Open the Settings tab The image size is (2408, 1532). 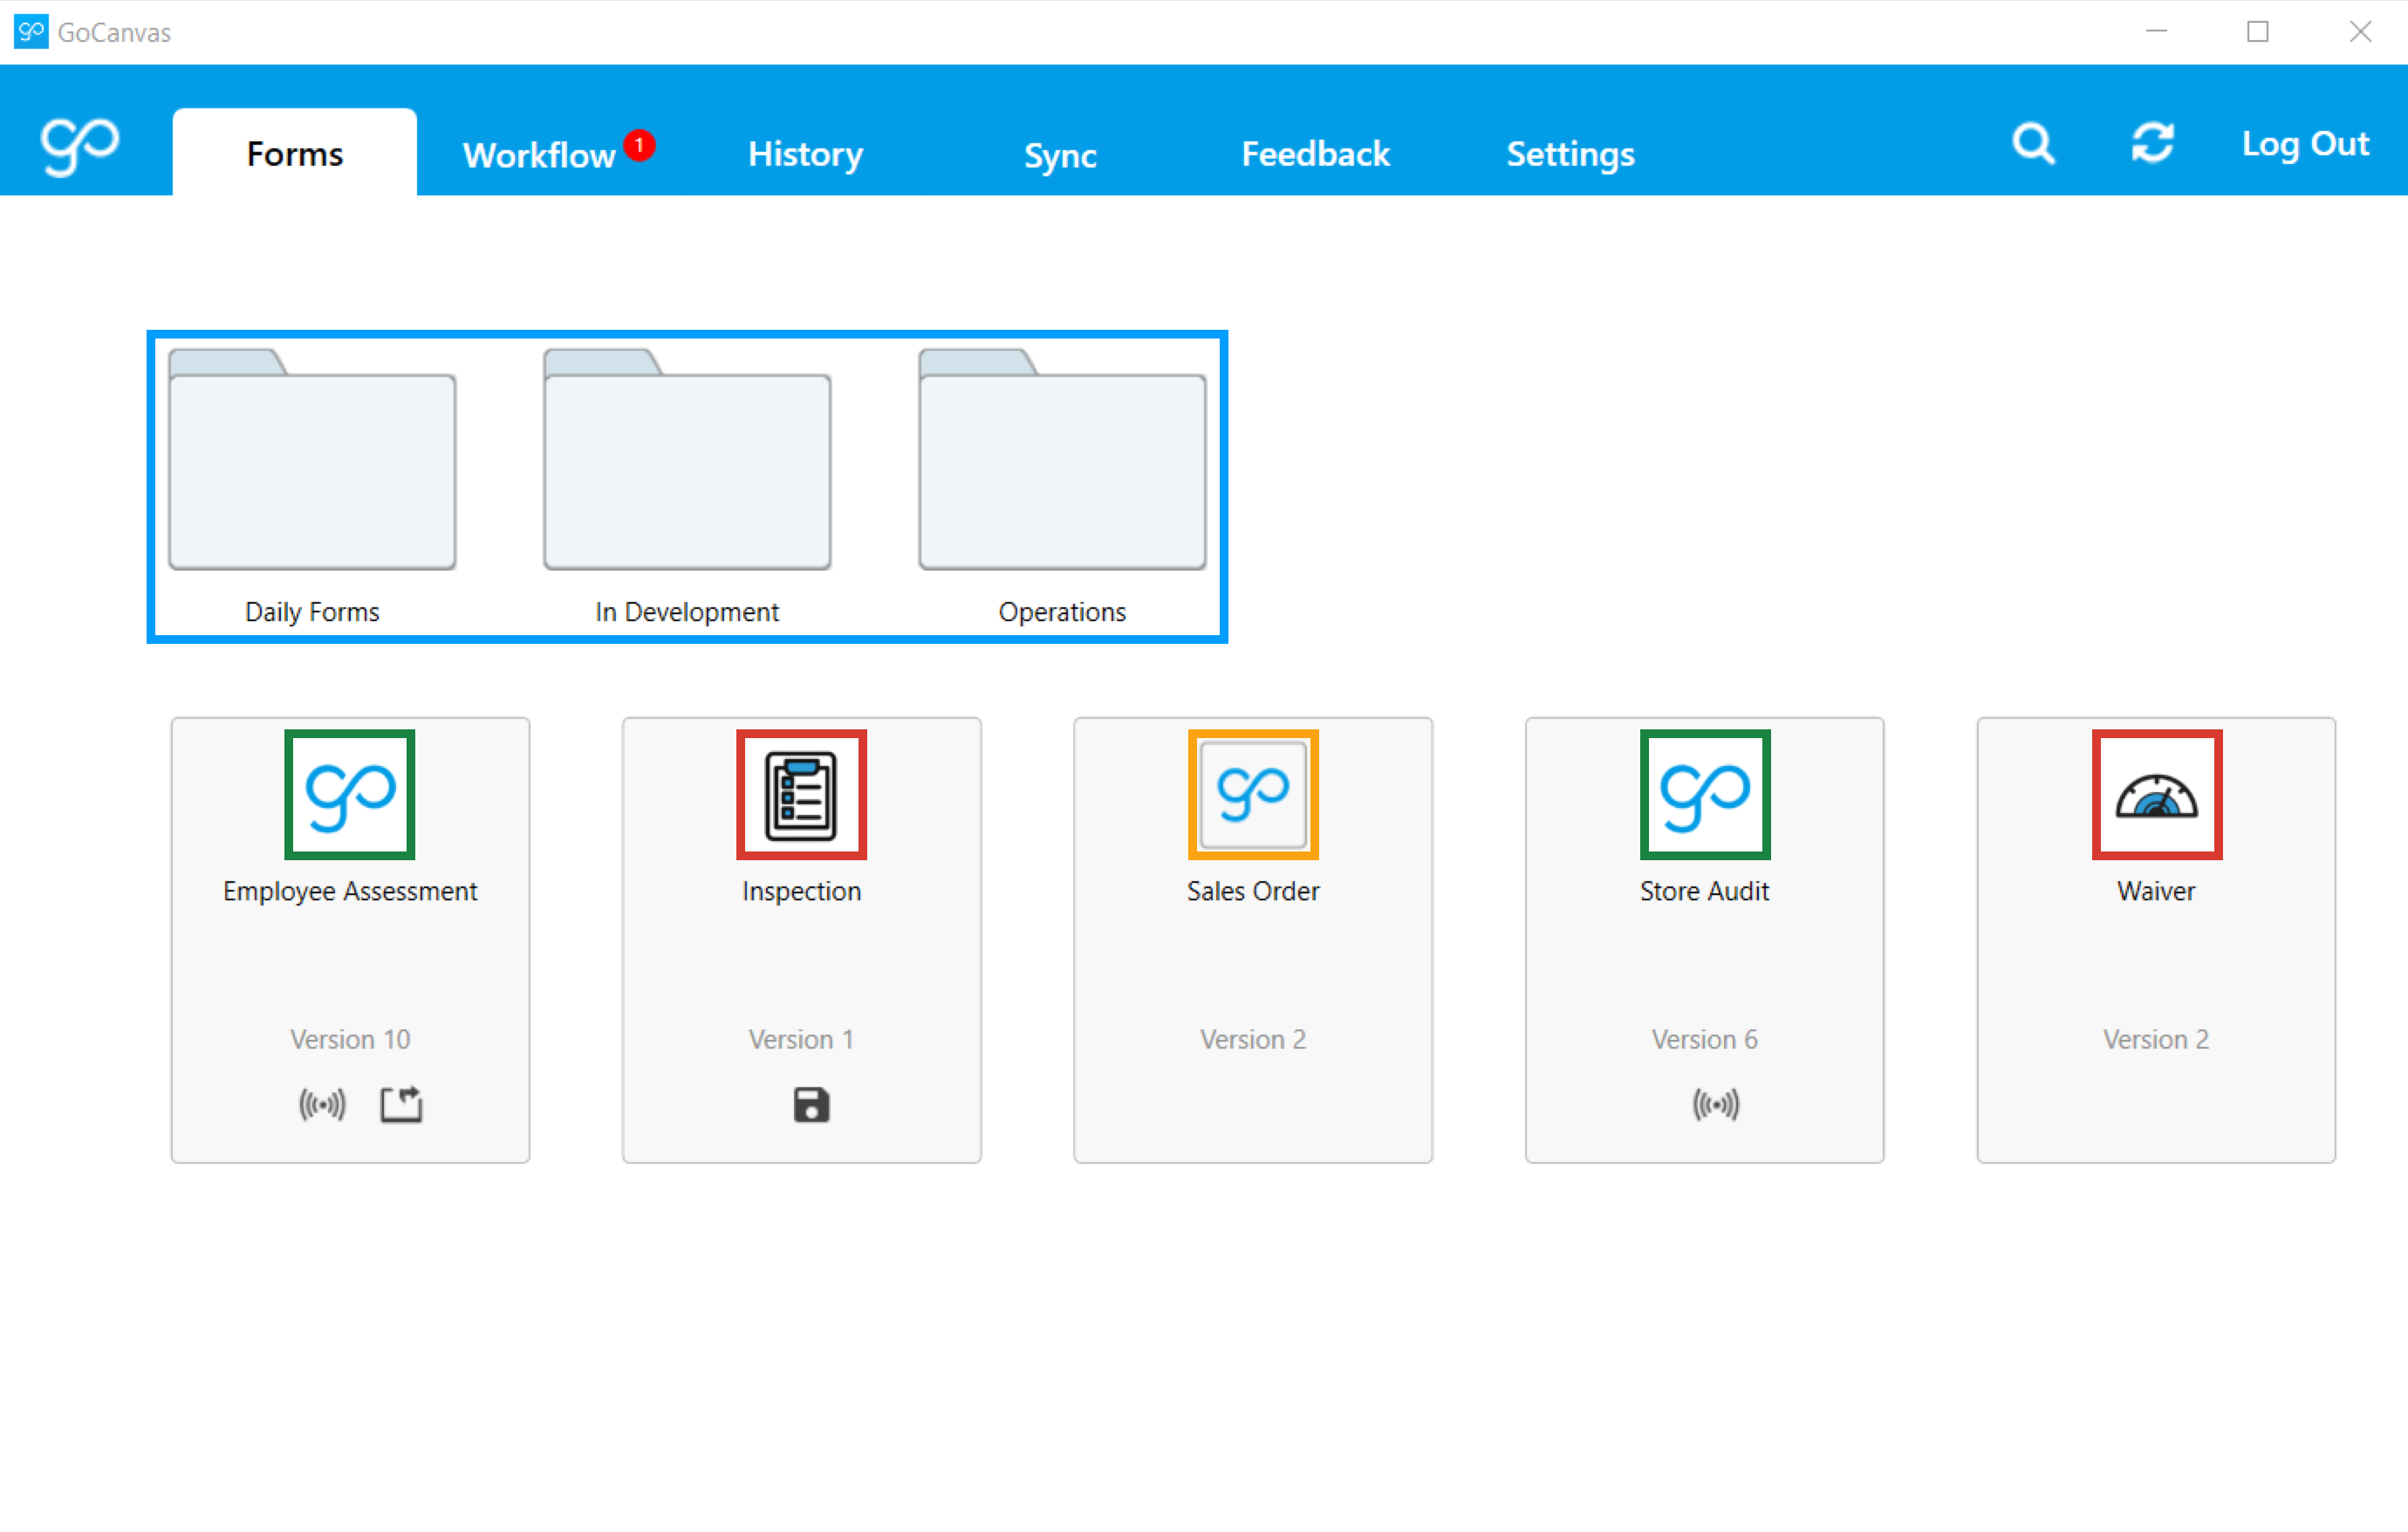[x=1571, y=155]
